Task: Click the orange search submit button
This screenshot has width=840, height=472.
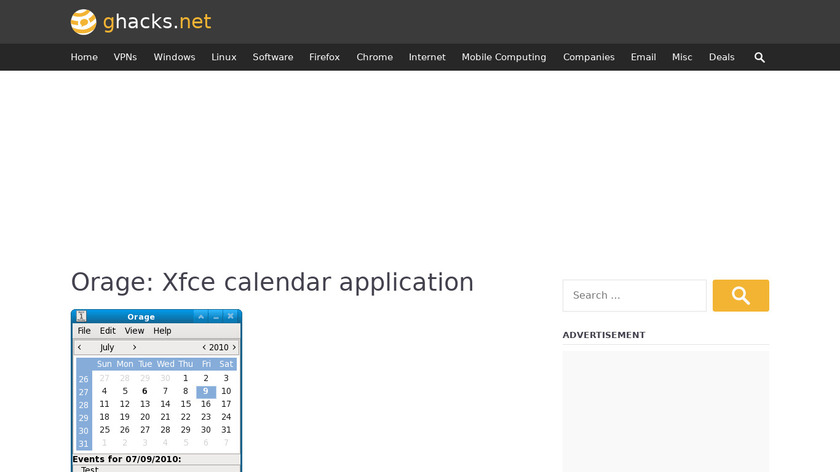Action: [x=740, y=295]
